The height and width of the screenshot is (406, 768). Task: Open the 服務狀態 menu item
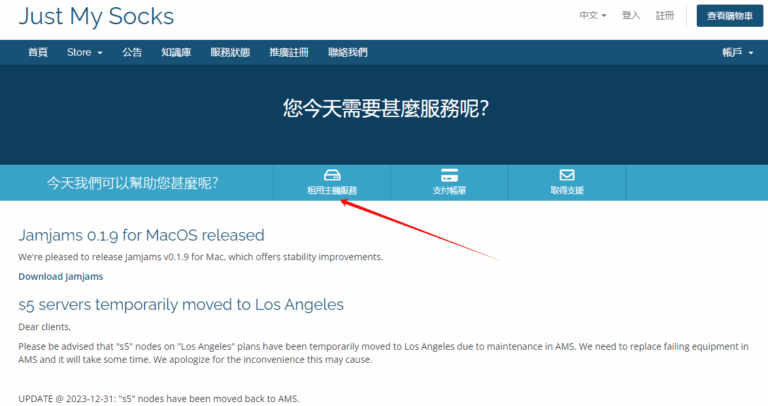coord(230,52)
